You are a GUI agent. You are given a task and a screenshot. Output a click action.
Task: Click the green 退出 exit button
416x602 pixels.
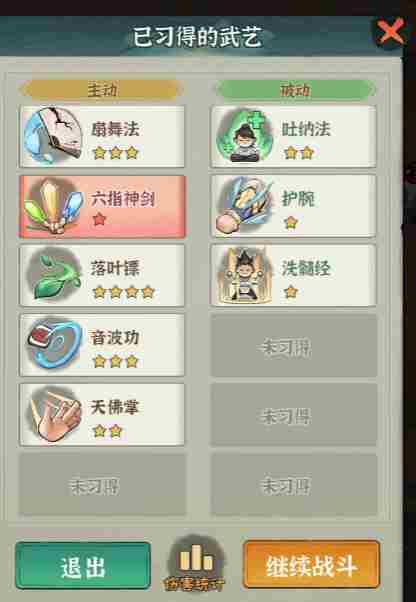(x=83, y=566)
